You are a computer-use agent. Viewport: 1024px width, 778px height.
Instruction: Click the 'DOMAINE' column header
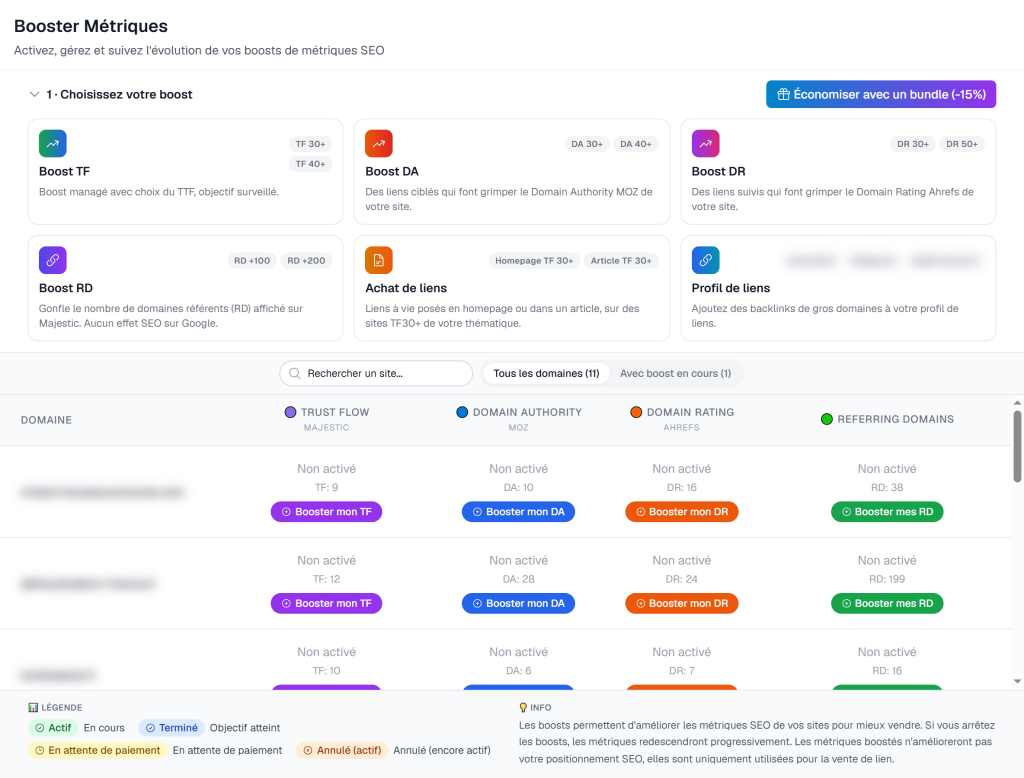(46, 420)
